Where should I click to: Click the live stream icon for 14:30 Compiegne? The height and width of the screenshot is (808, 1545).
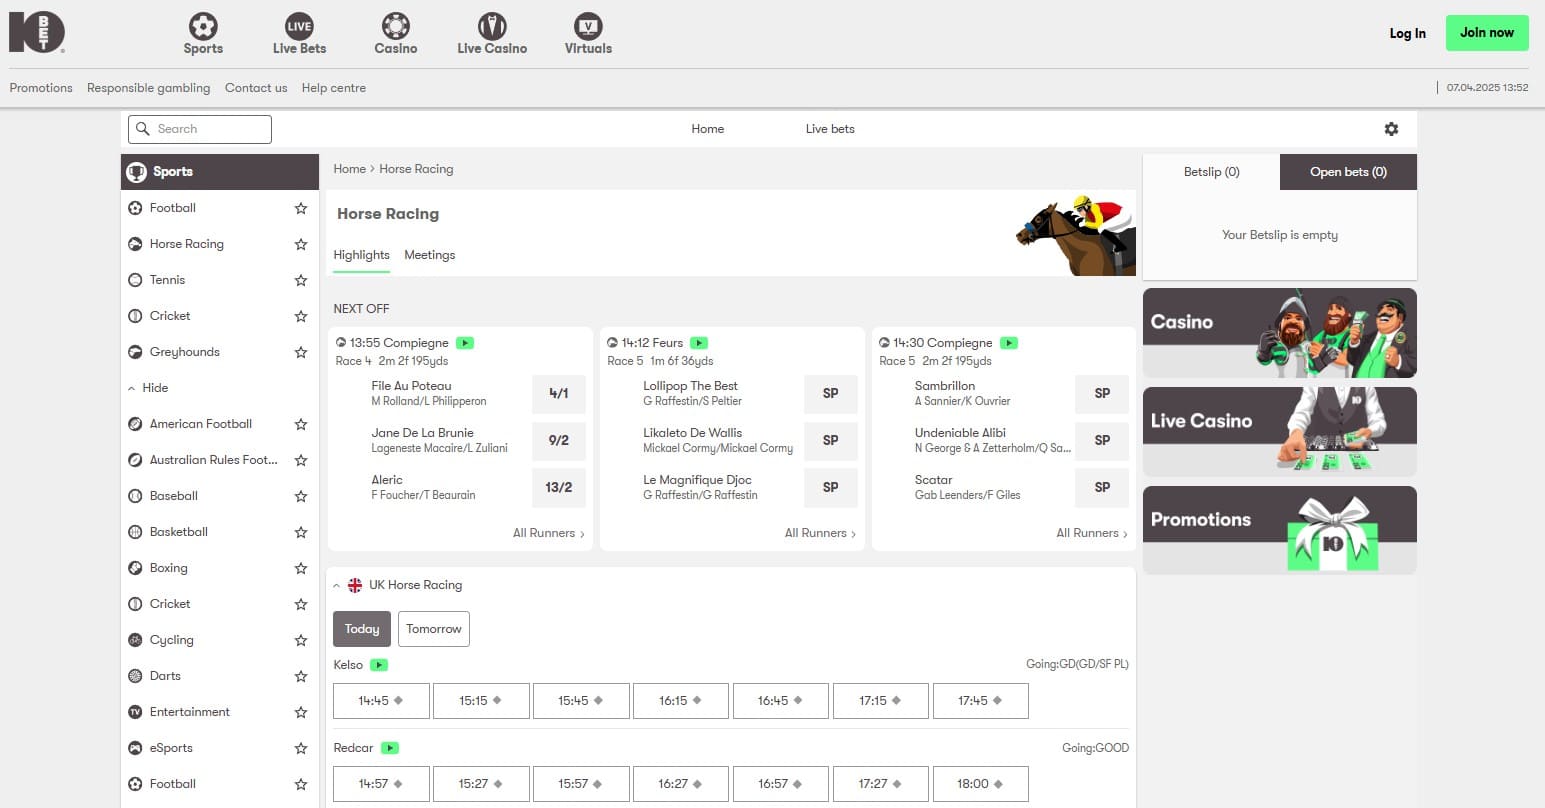[1009, 343]
